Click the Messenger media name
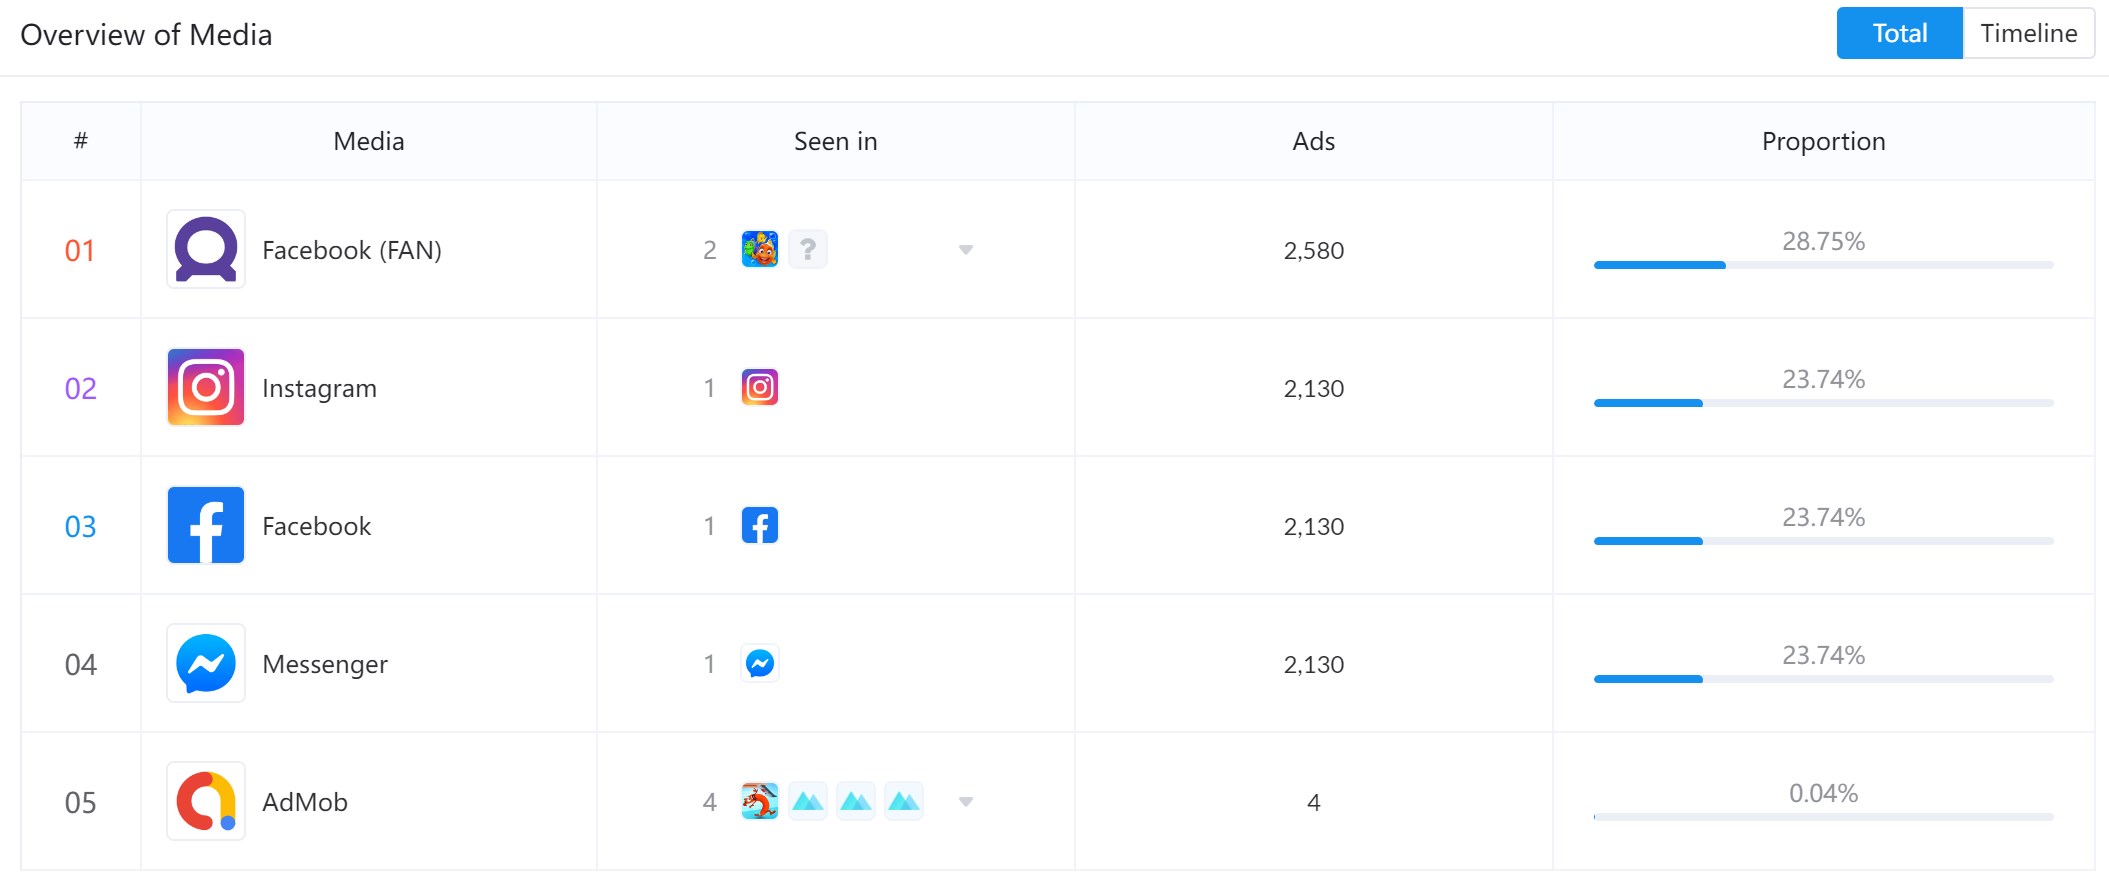Viewport: 2109px width, 887px height. coord(325,664)
